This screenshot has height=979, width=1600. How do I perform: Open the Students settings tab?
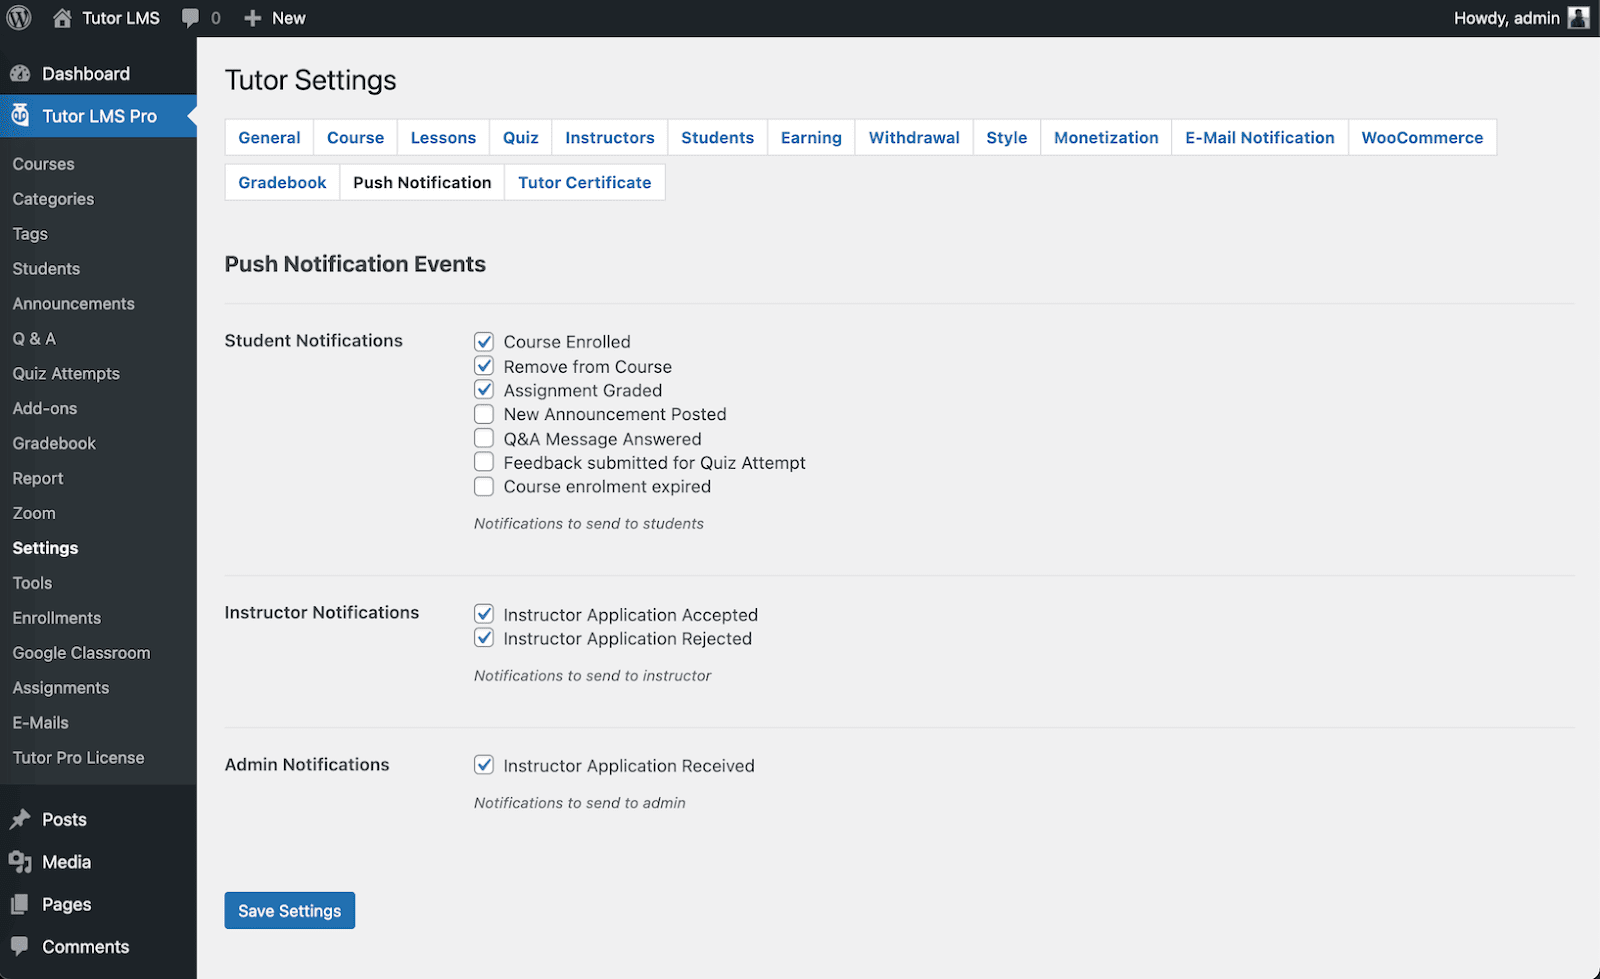(x=717, y=137)
